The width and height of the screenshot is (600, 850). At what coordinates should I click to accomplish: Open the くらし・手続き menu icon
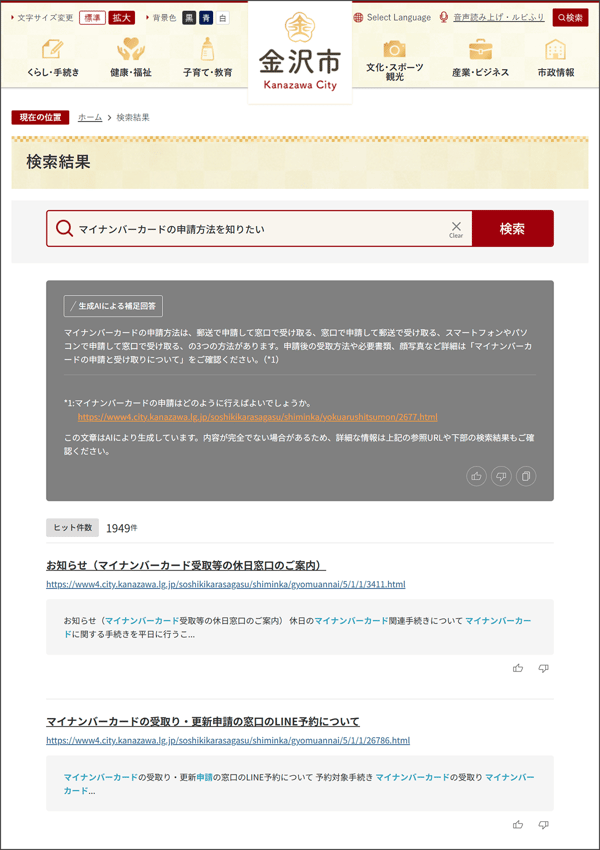(53, 49)
